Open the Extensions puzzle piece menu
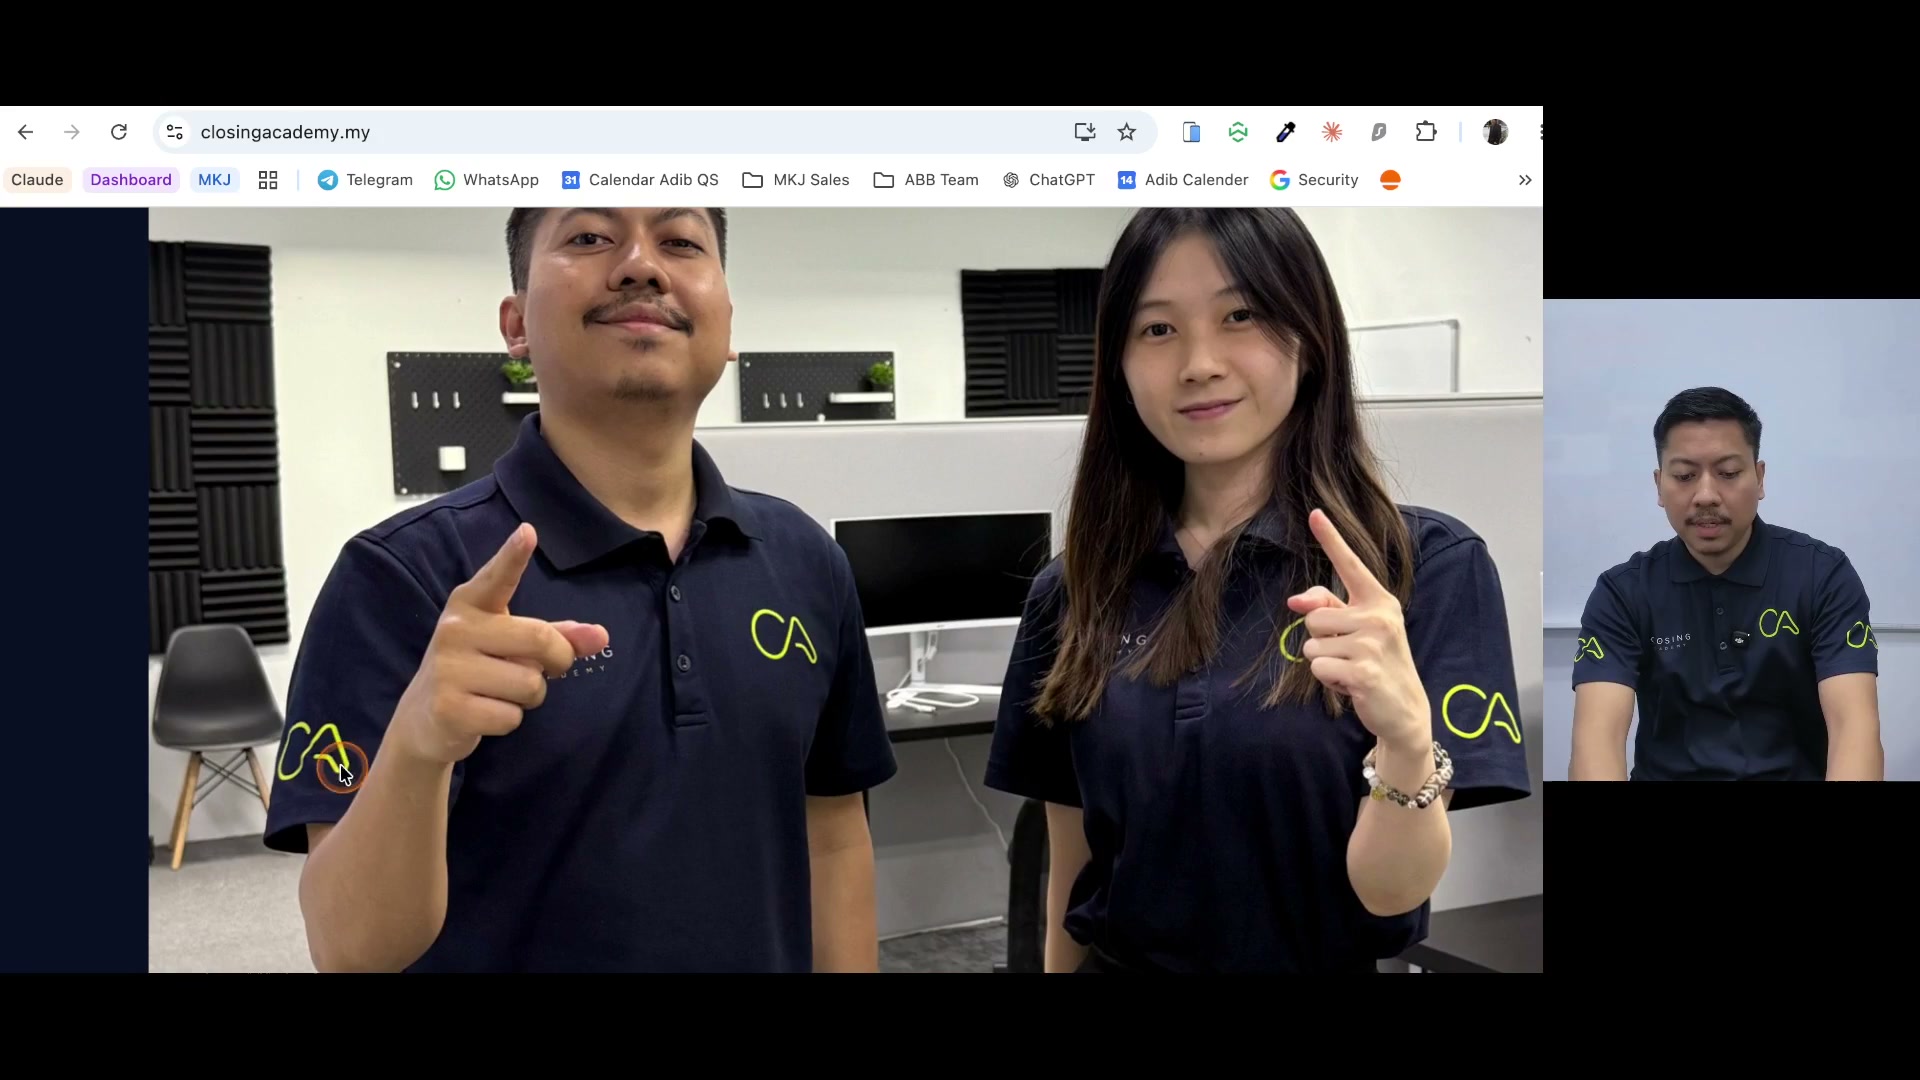The height and width of the screenshot is (1080, 1920). [x=1426, y=132]
